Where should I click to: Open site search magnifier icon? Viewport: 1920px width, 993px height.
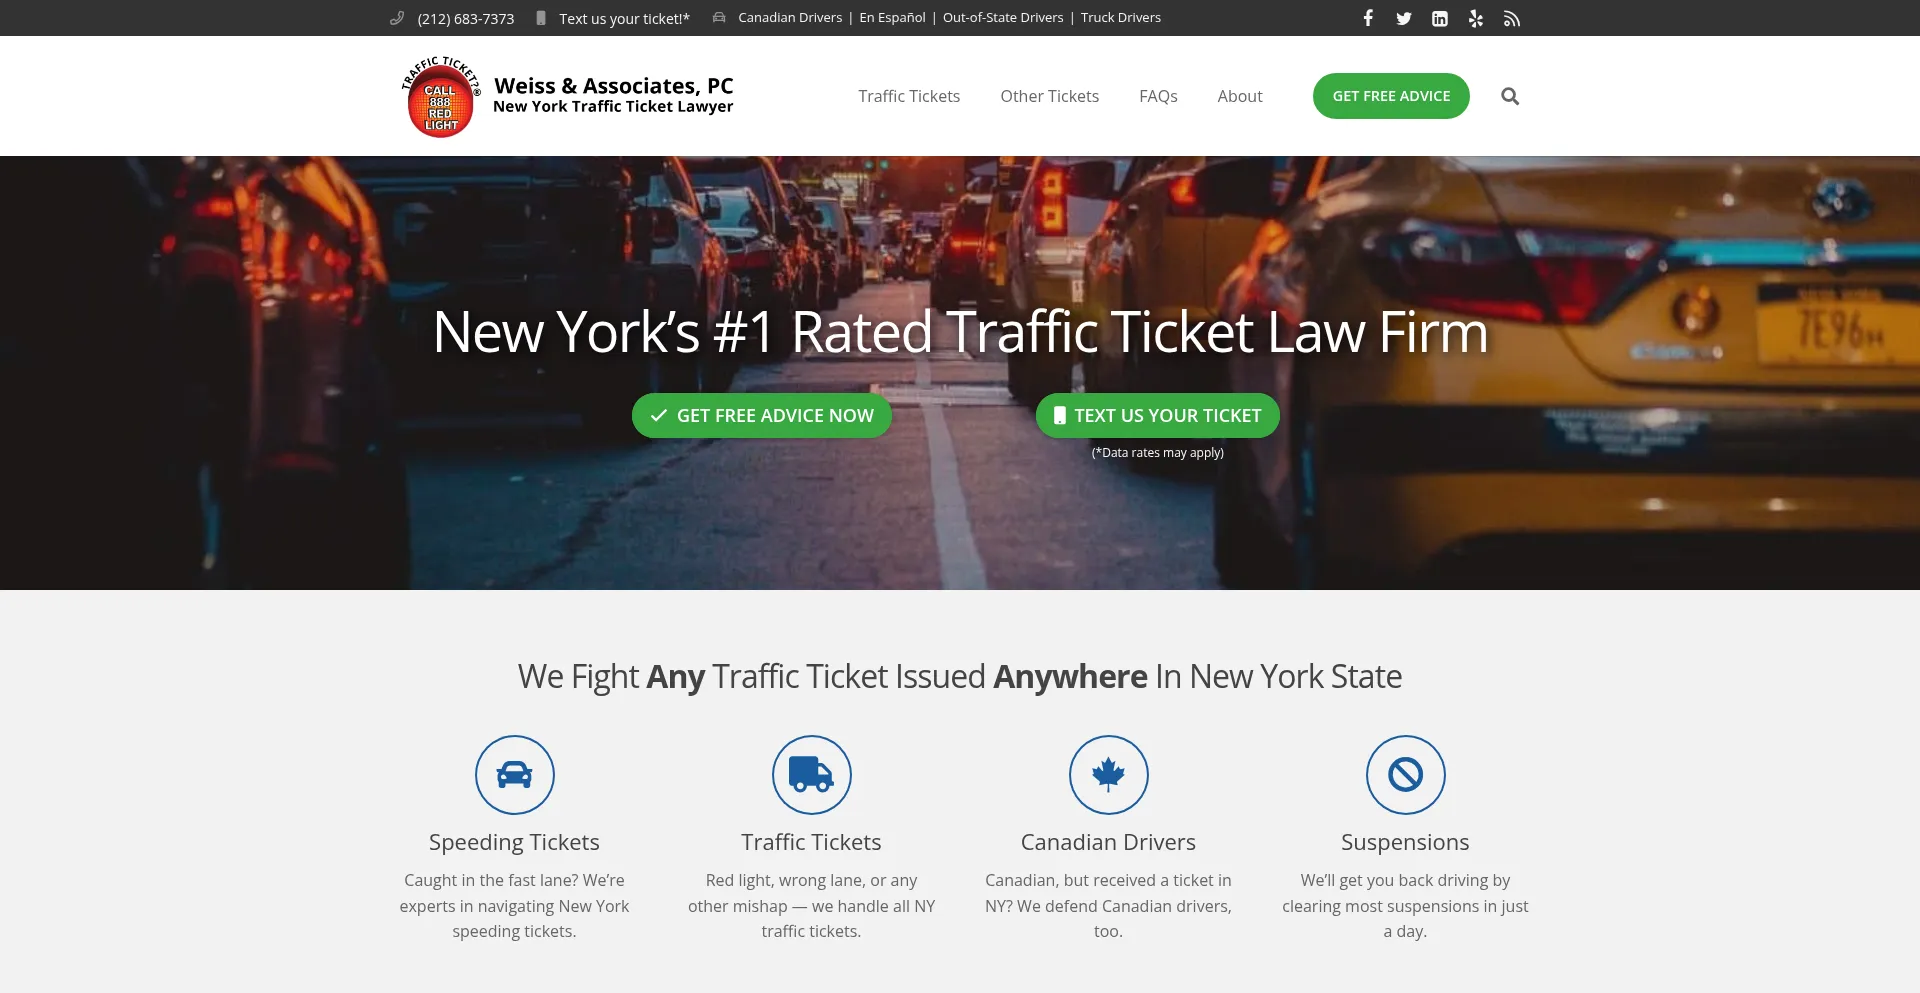[1510, 96]
